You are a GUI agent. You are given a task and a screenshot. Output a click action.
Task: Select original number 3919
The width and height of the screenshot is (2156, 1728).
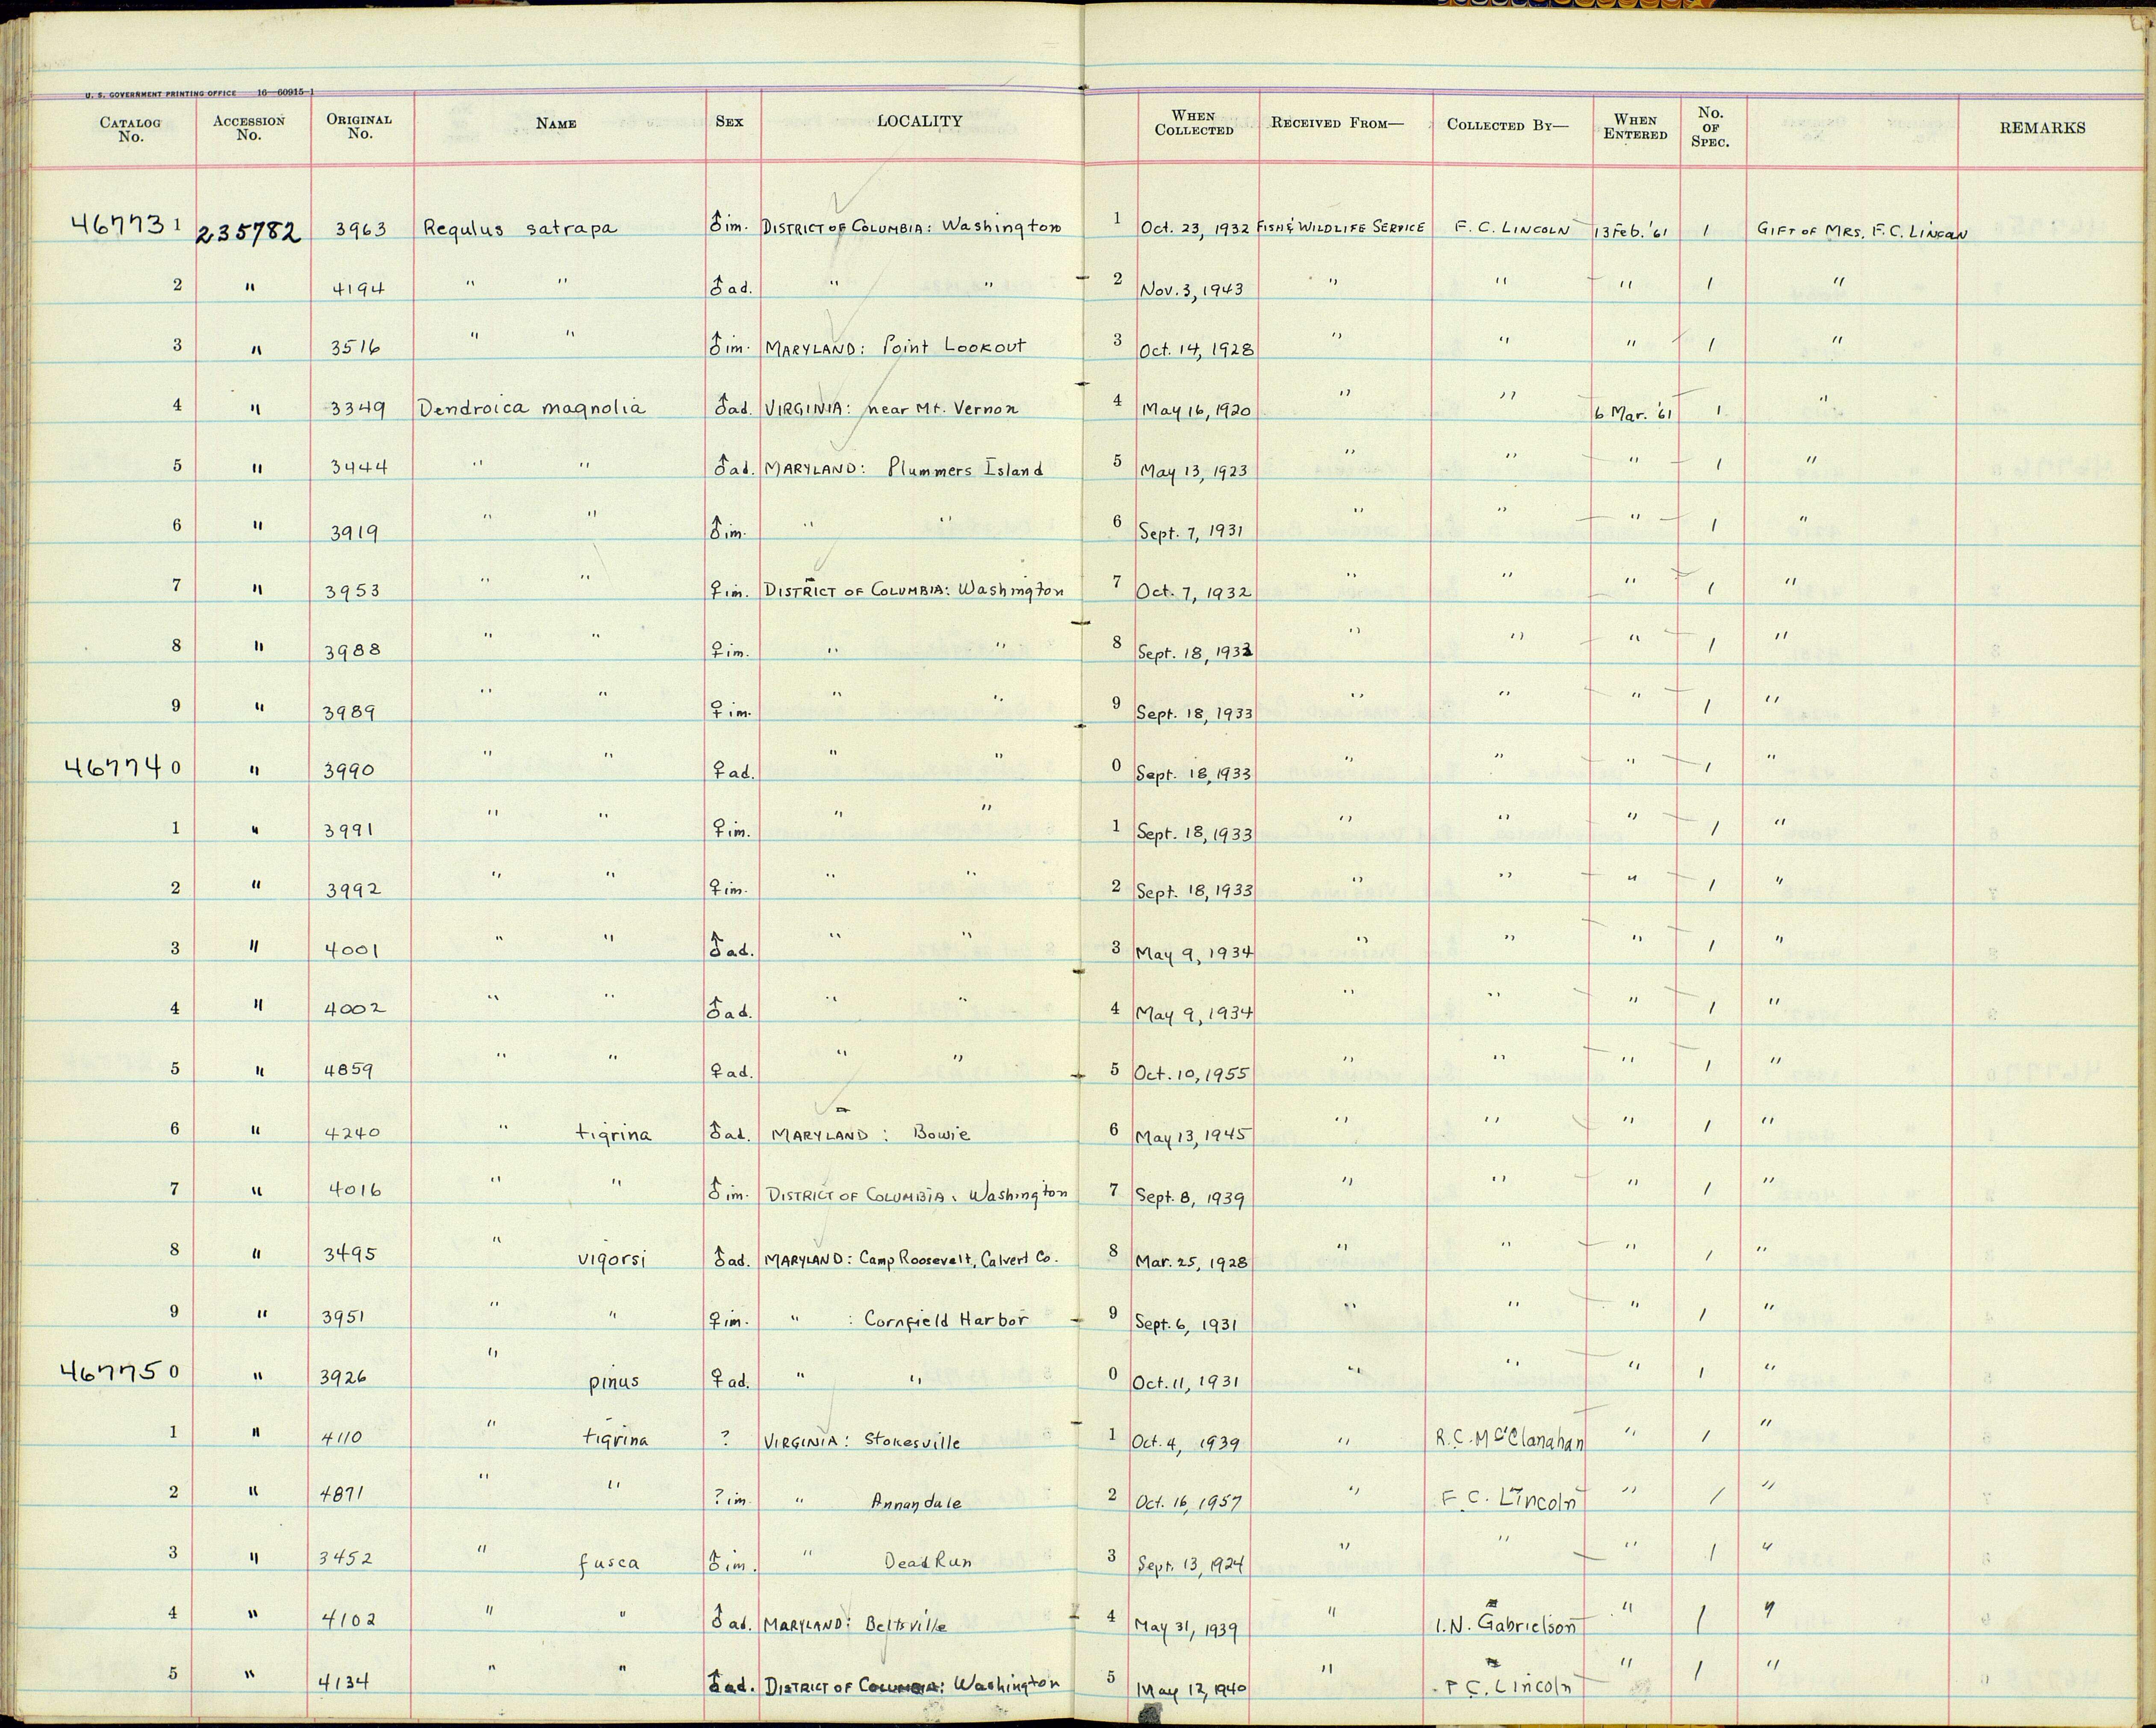pyautogui.click(x=354, y=533)
